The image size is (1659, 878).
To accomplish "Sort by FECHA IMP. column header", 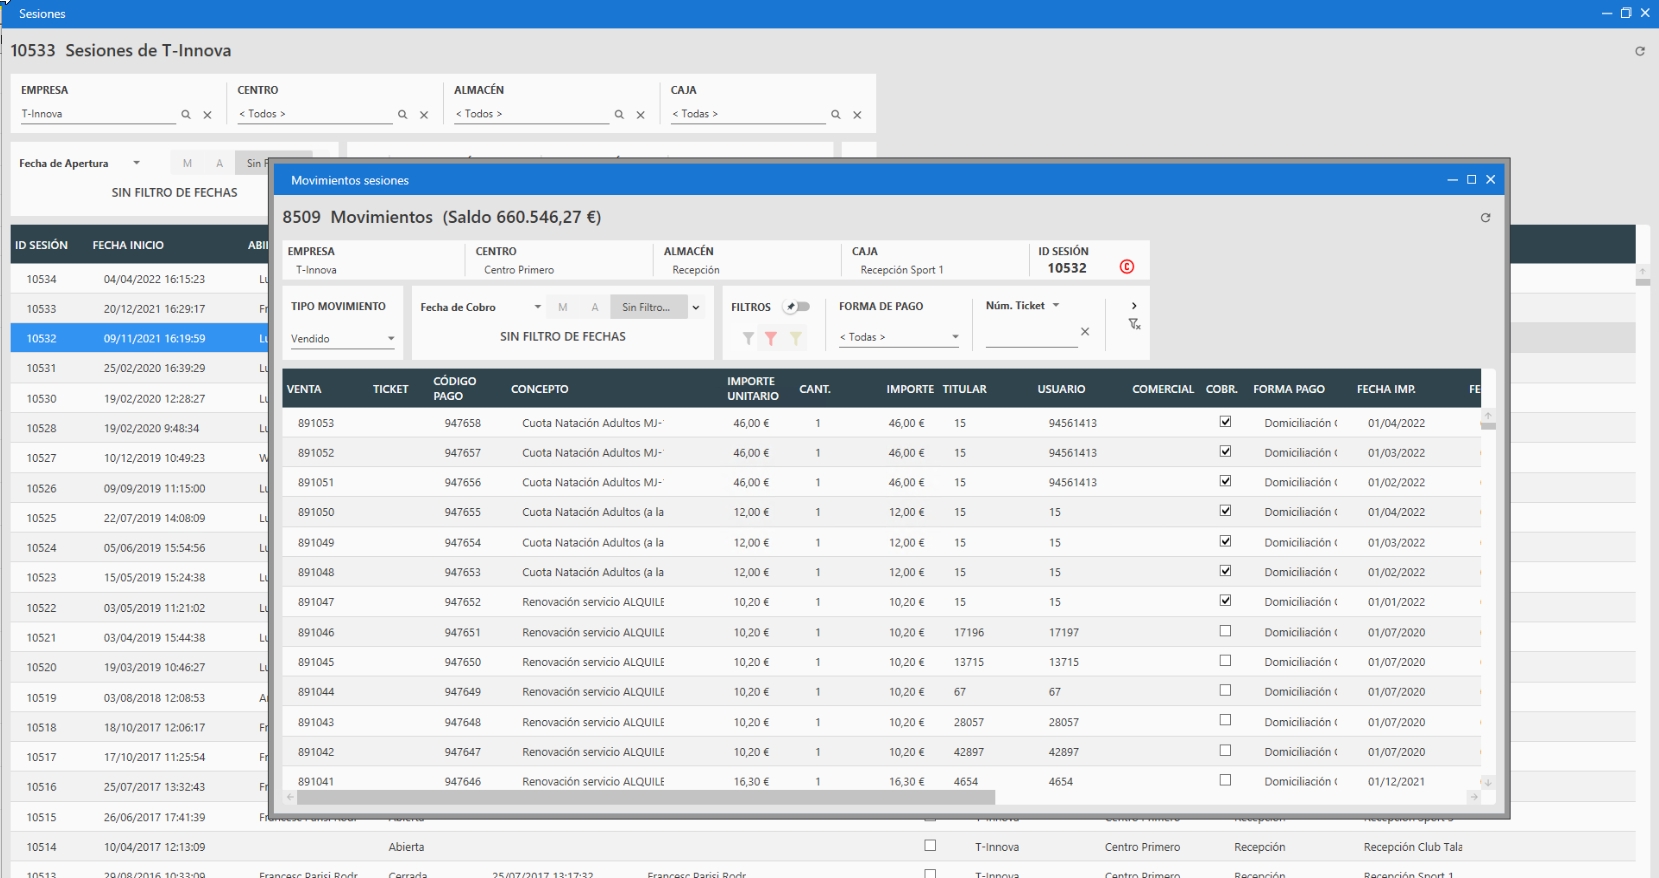I will coord(1386,389).
